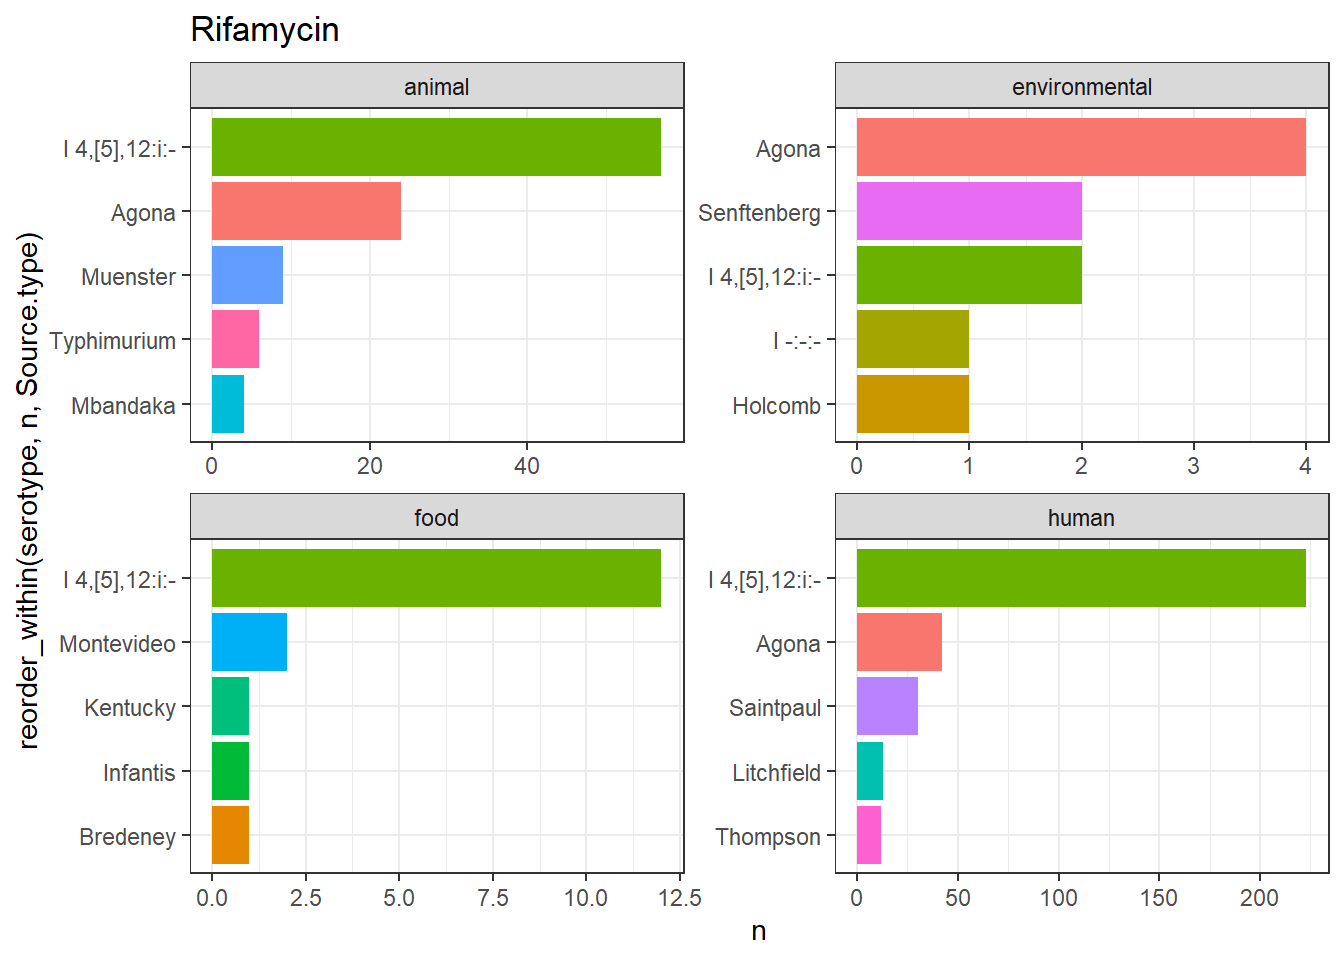Click the animal facet header
Screen dimensions: 1344x960
pyautogui.click(x=437, y=86)
